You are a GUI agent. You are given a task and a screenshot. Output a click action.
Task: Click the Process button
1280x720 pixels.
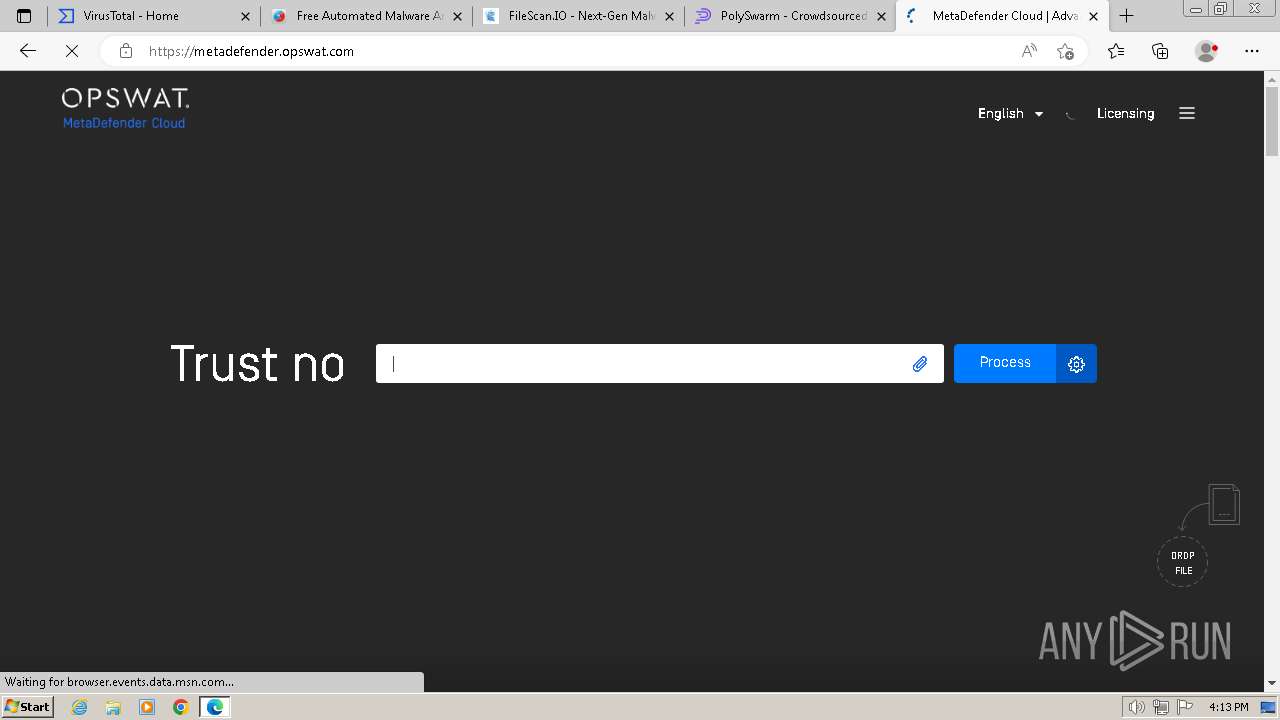(x=1005, y=363)
